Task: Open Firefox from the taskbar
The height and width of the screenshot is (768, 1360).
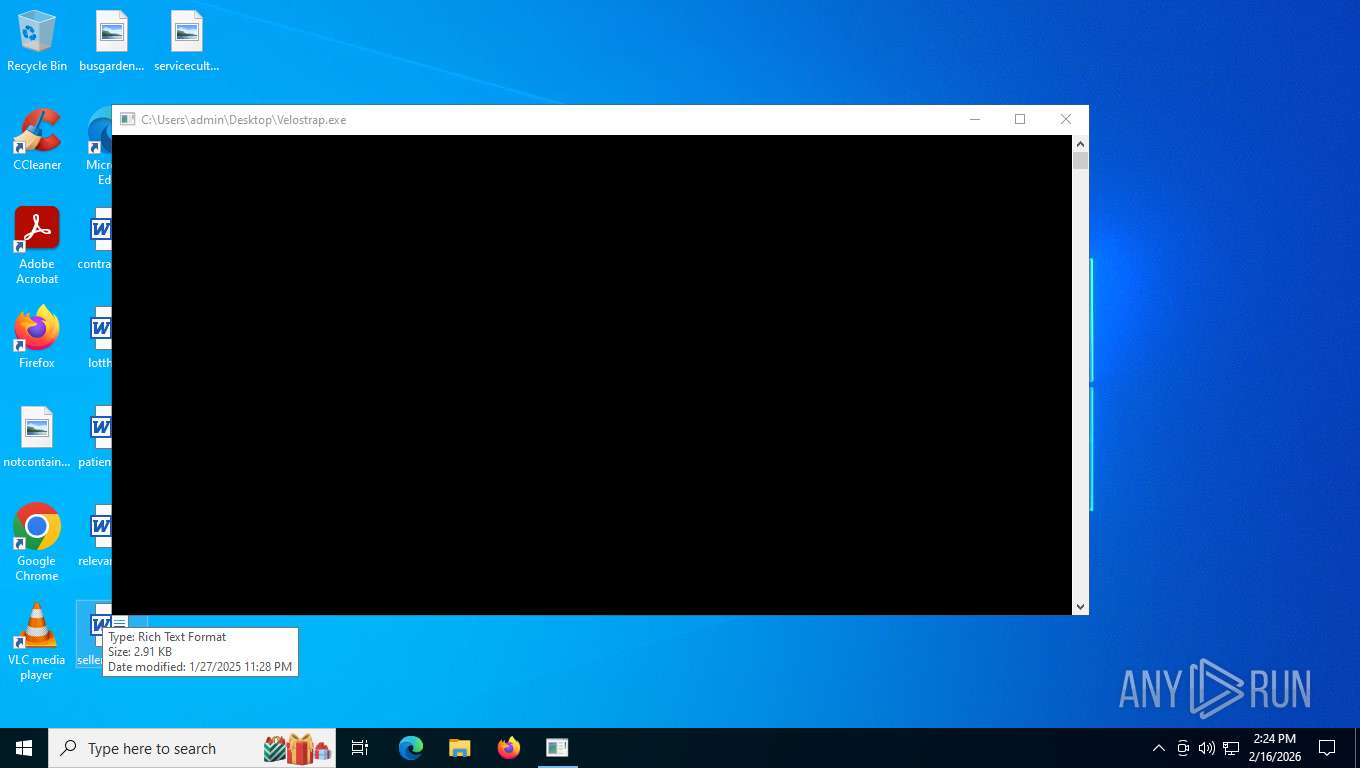Action: point(509,748)
